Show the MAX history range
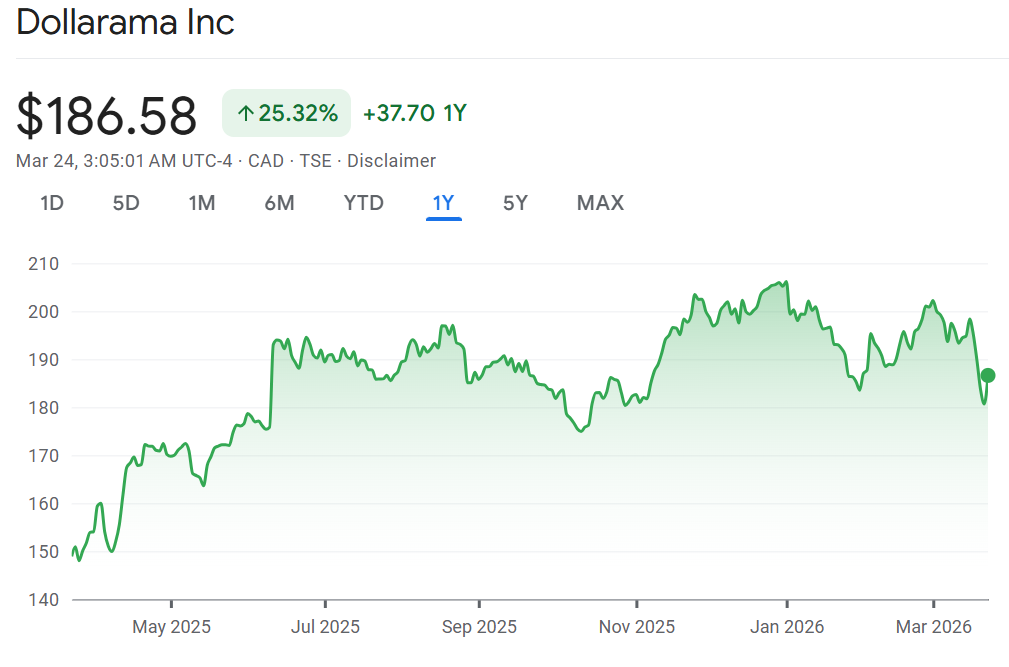This screenshot has width=1009, height=667. point(600,203)
